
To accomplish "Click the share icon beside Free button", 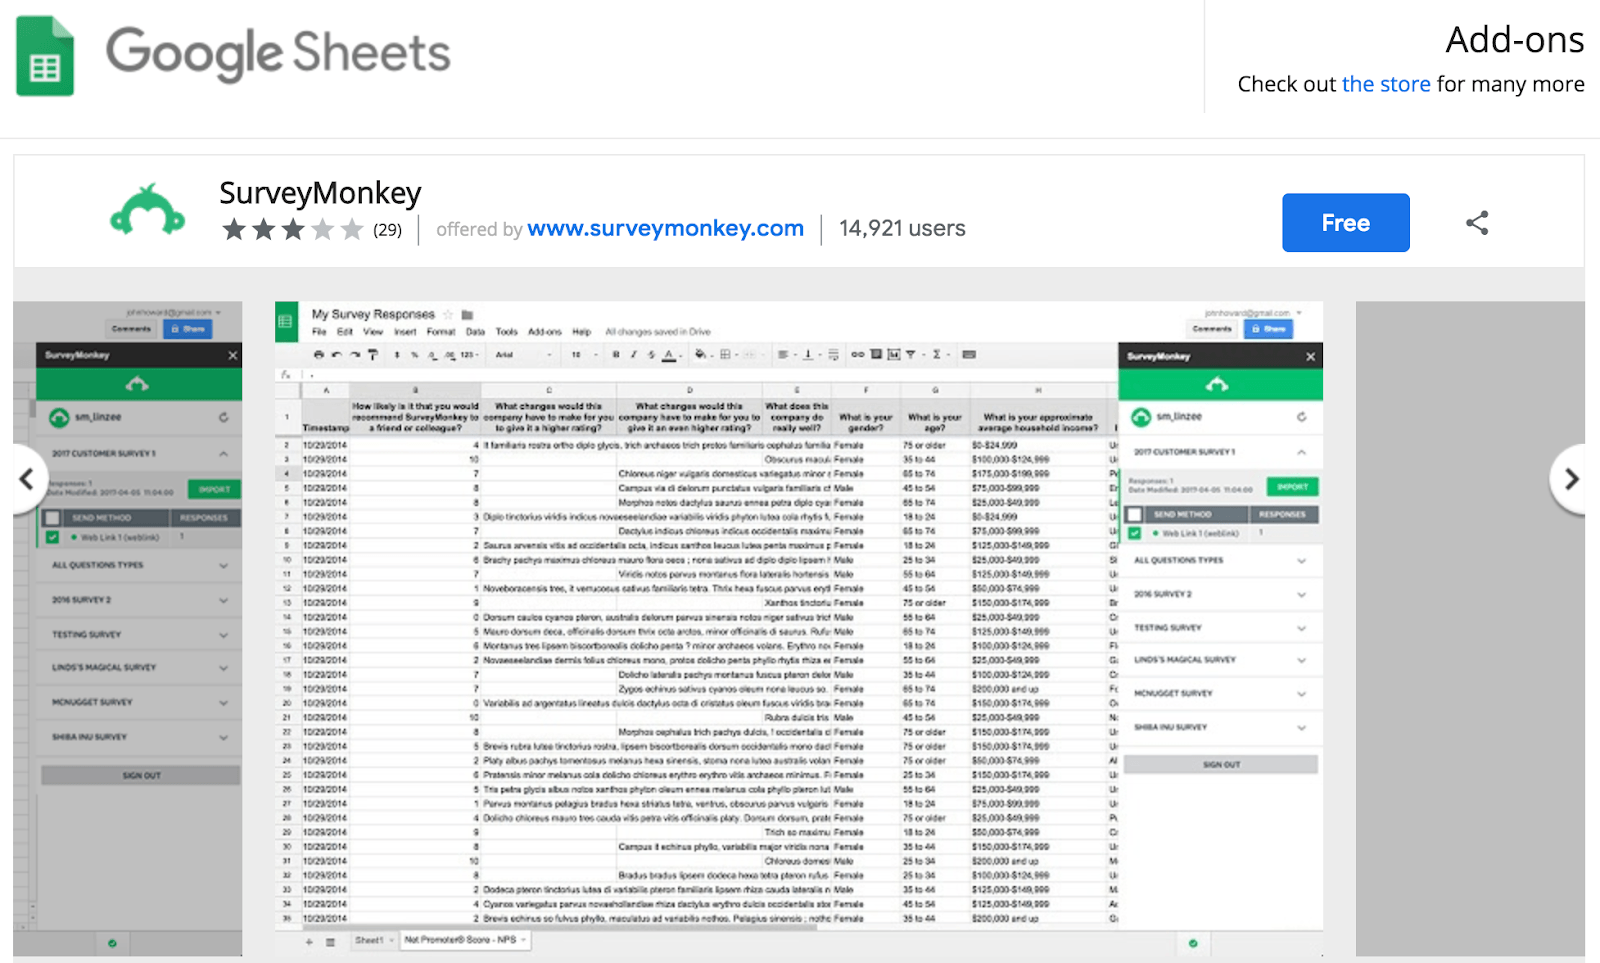I will [x=1477, y=223].
